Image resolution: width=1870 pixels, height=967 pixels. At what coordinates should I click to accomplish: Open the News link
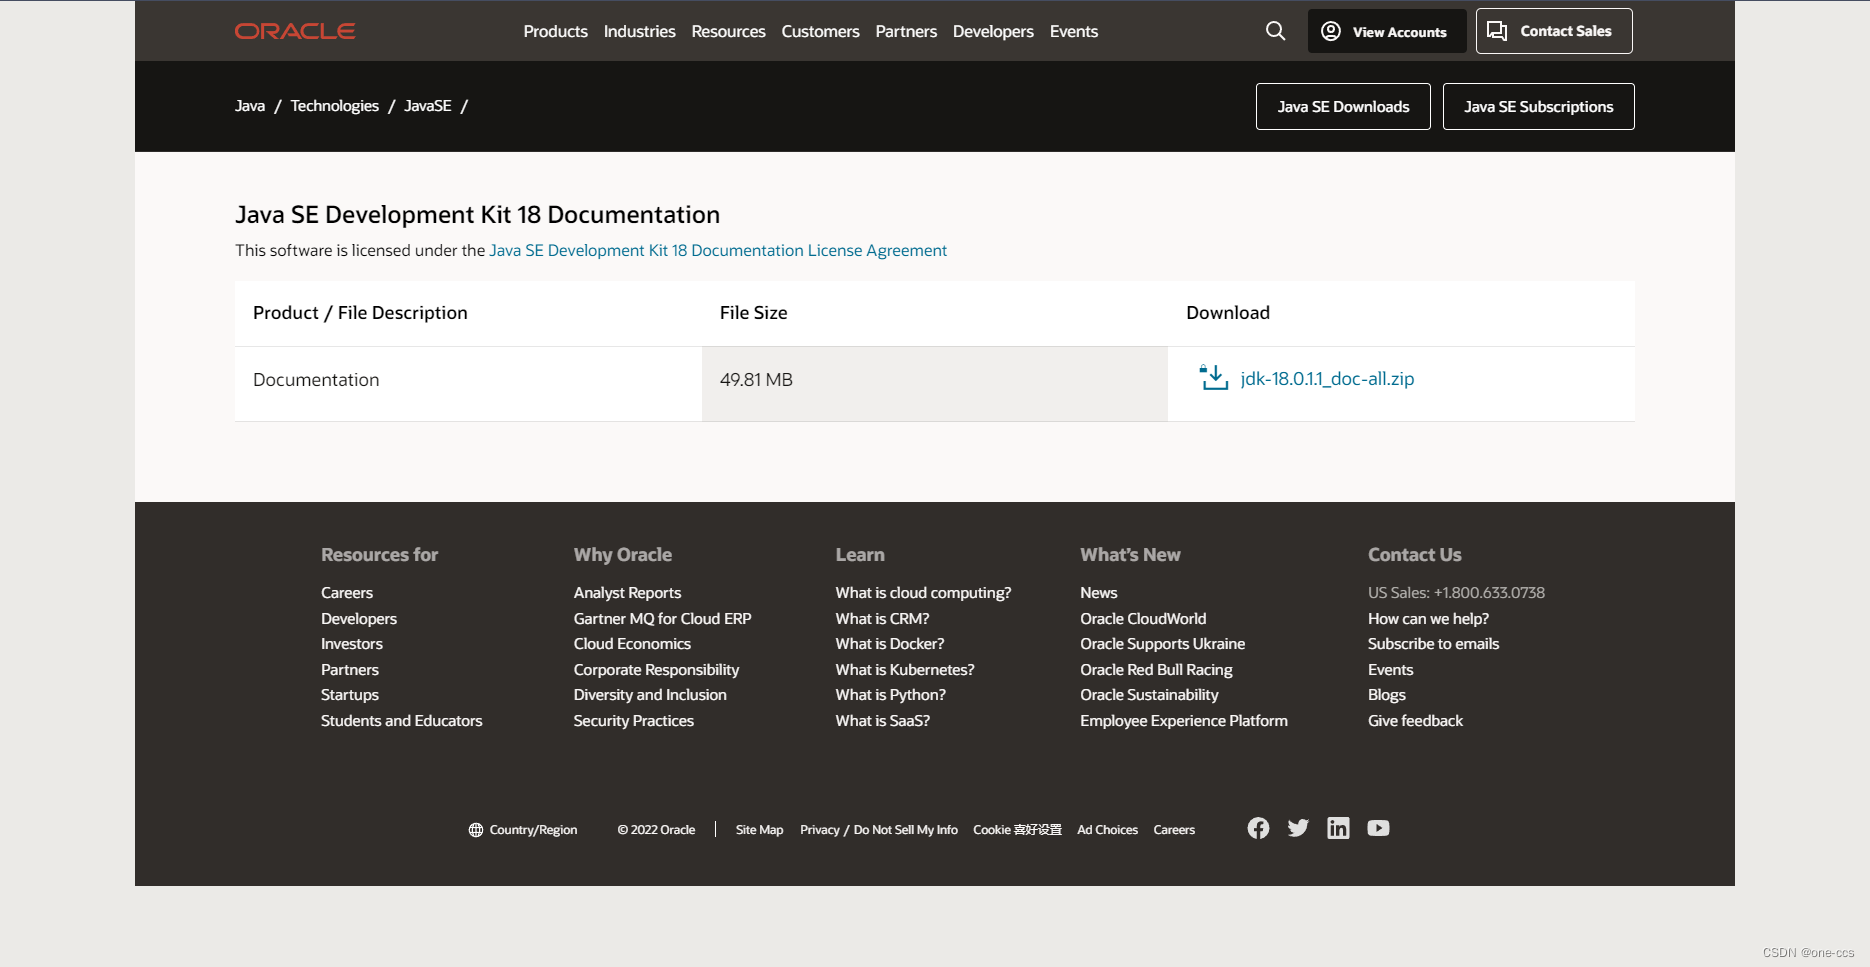point(1098,593)
